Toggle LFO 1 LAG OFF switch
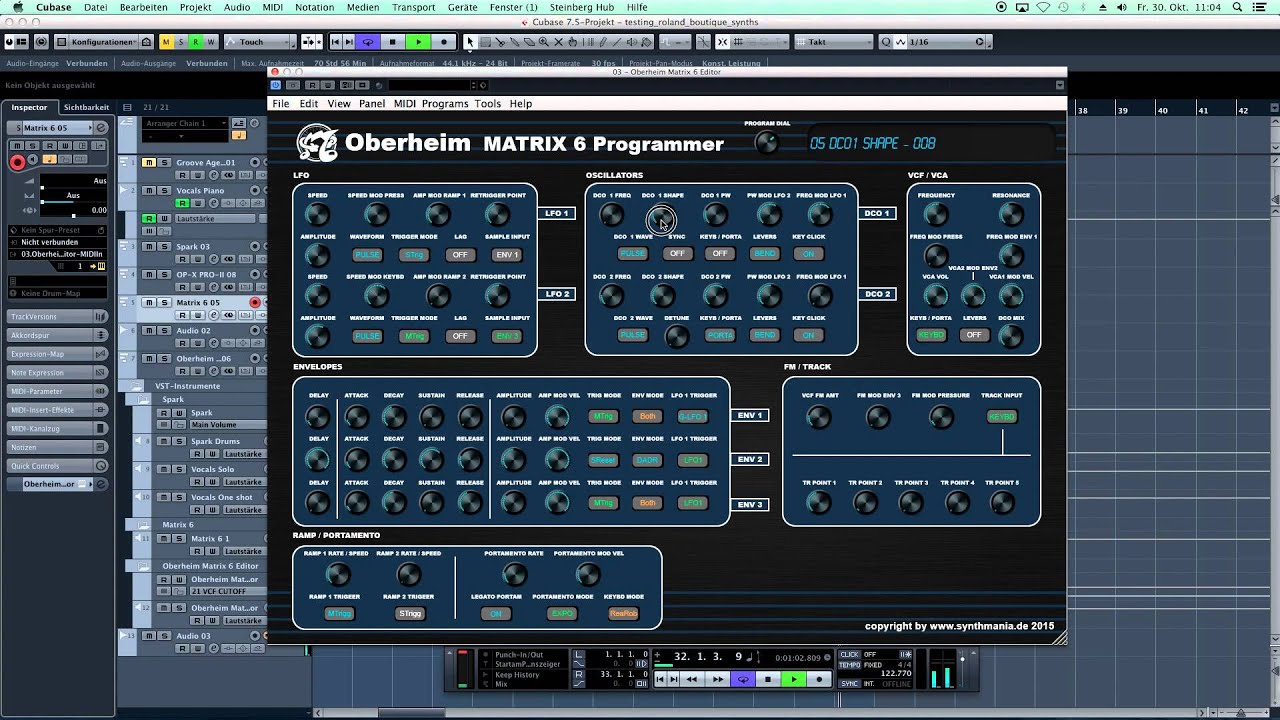Image resolution: width=1280 pixels, height=720 pixels. pyautogui.click(x=460, y=254)
